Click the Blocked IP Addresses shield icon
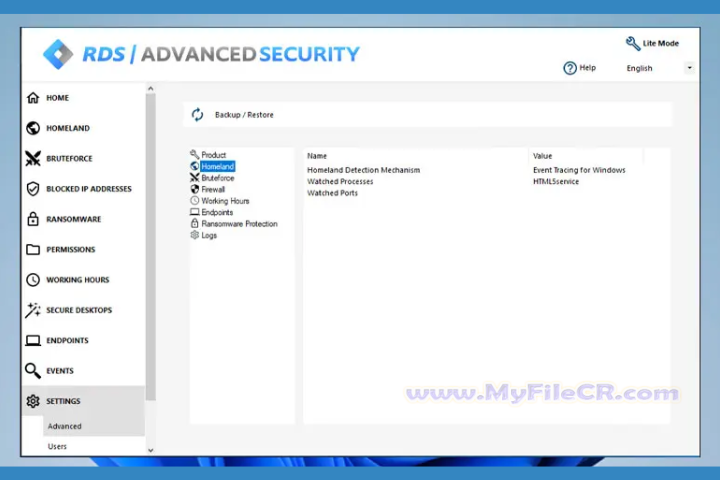The width and height of the screenshot is (720, 480). click(33, 189)
